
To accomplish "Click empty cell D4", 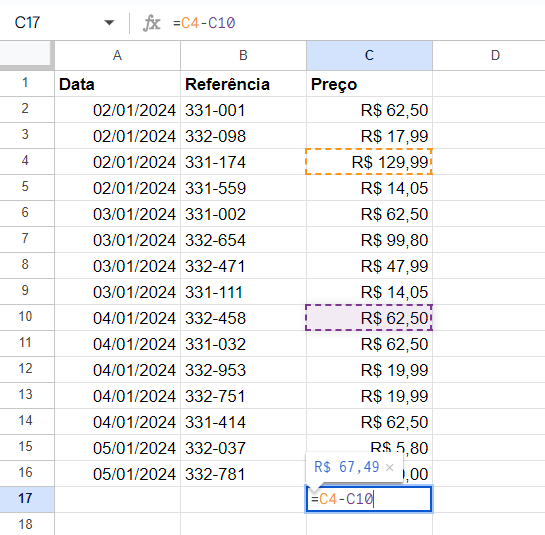I will pyautogui.click(x=489, y=162).
